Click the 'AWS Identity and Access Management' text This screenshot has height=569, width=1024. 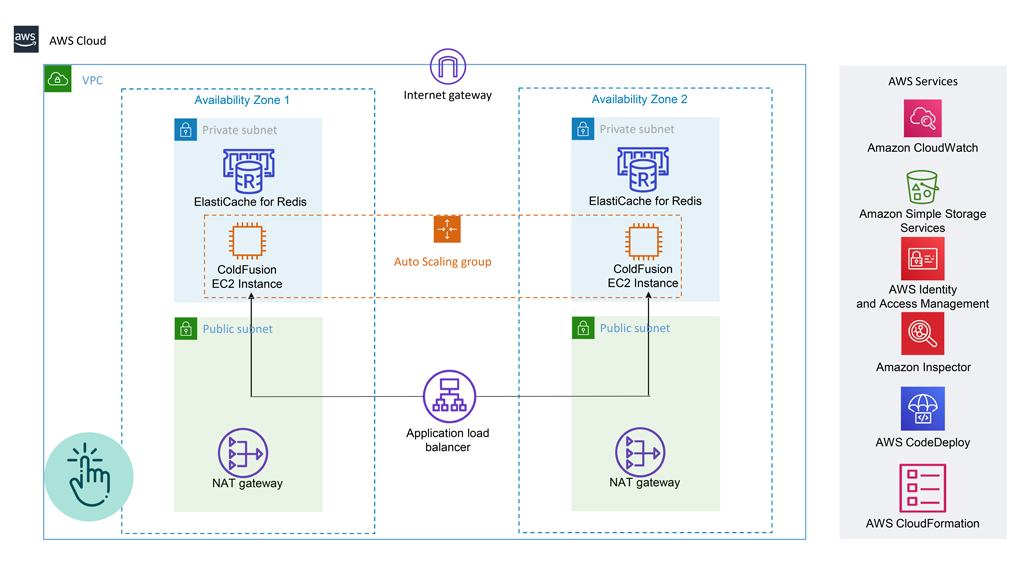tap(923, 297)
